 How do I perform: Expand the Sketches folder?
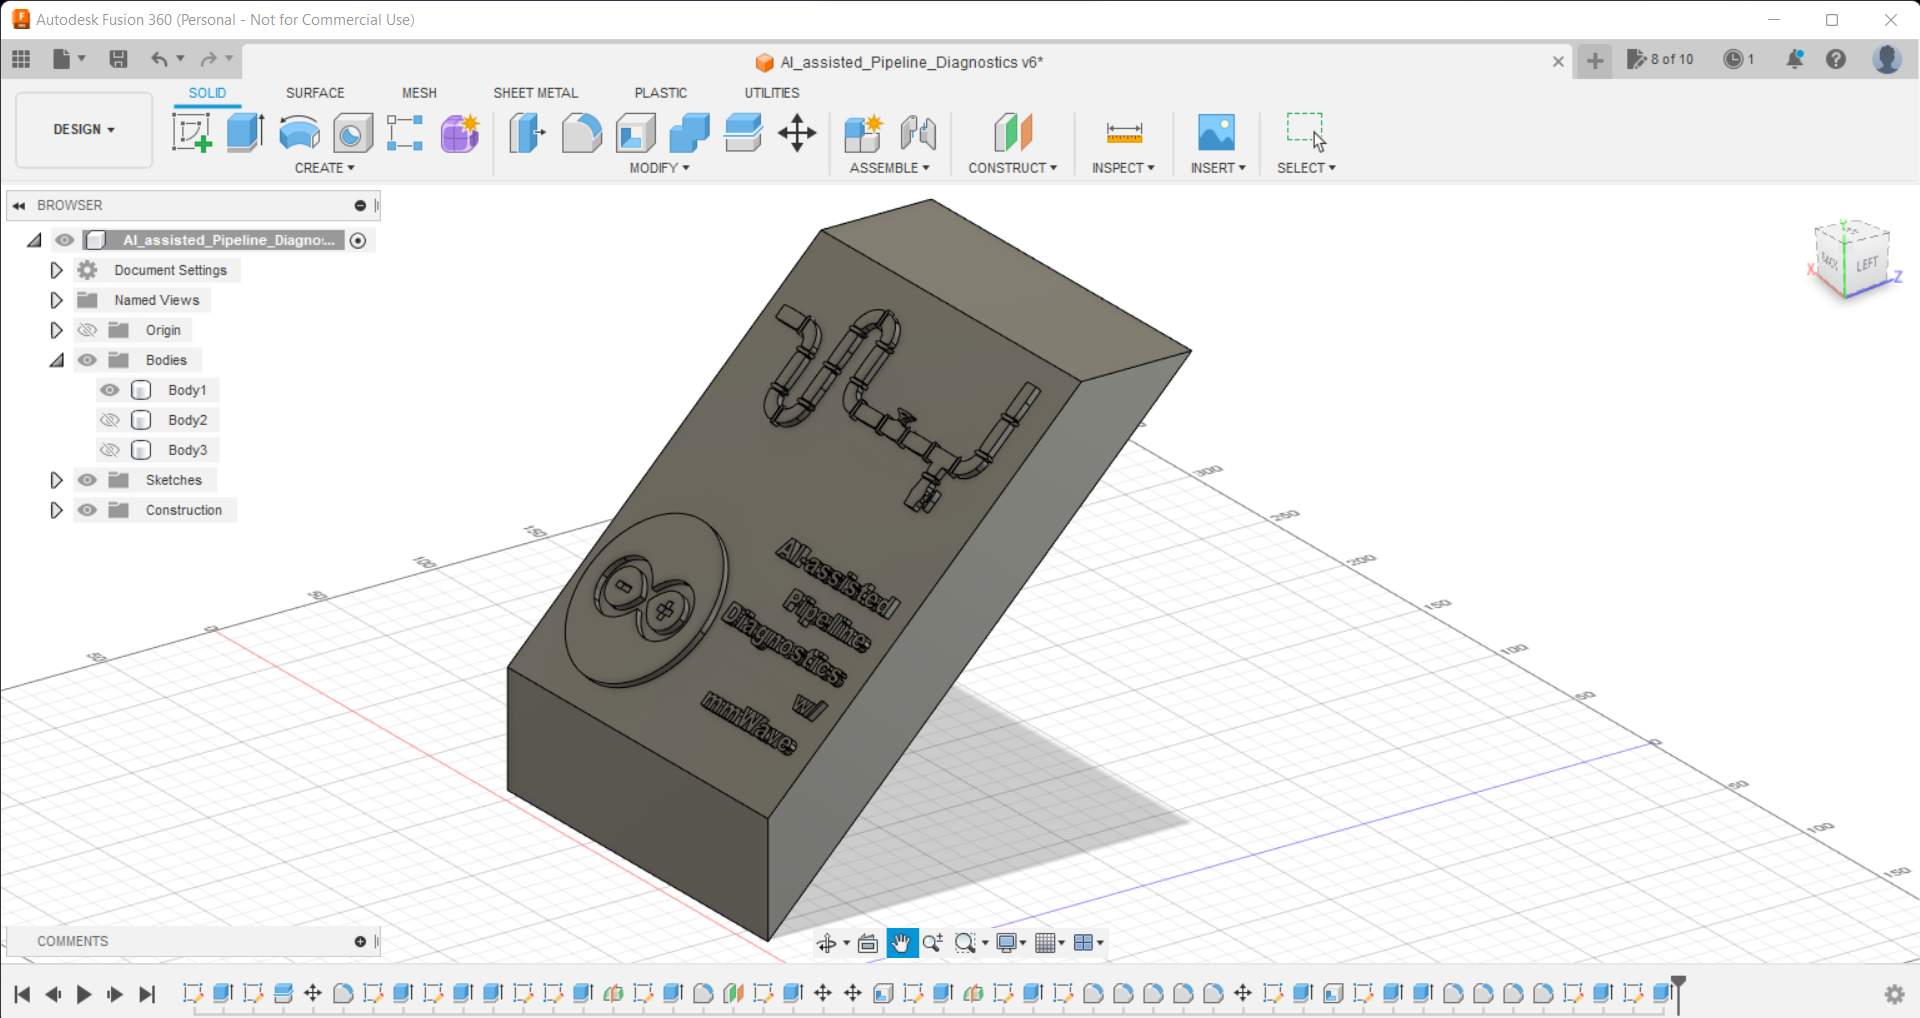coord(56,480)
